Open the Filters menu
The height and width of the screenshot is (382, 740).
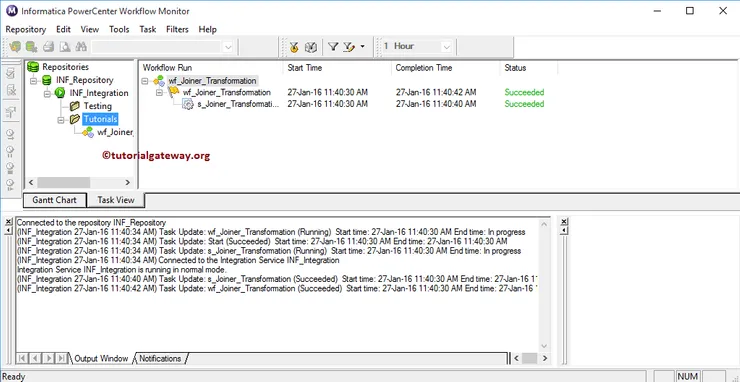coord(177,29)
